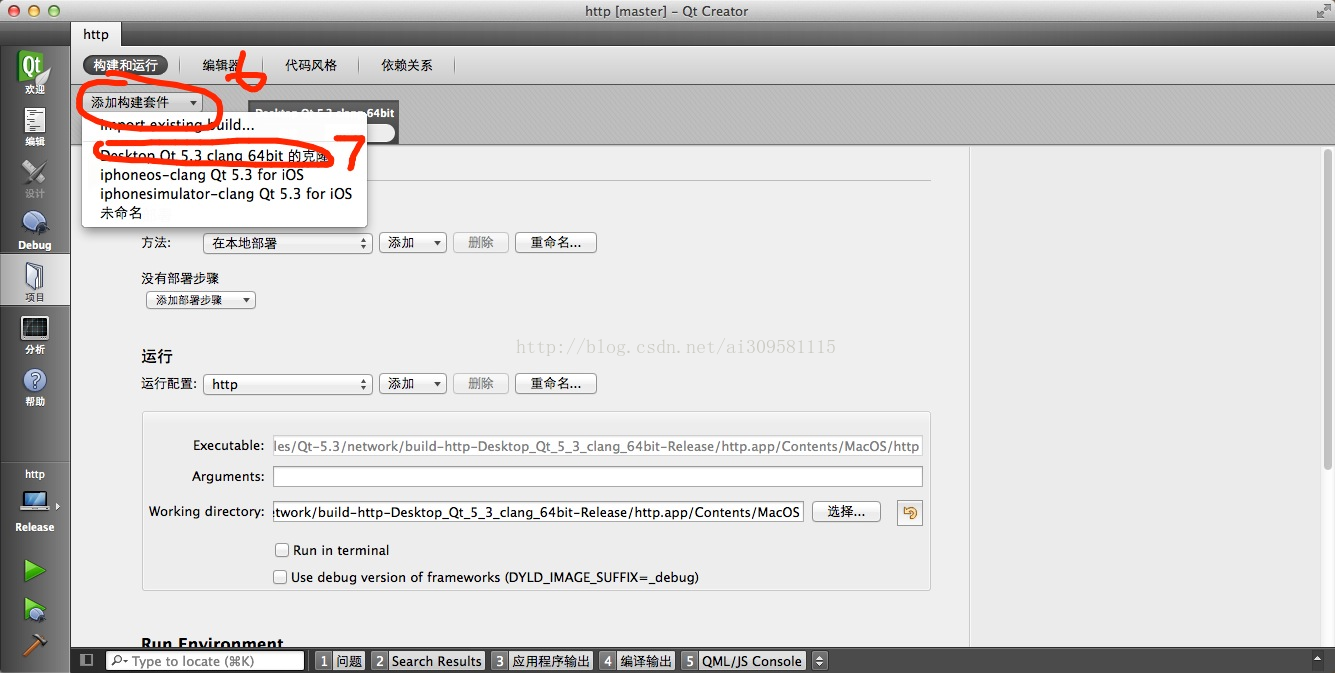This screenshot has width=1335, height=673.
Task: Click deployment 重命名... button
Action: [x=556, y=243]
